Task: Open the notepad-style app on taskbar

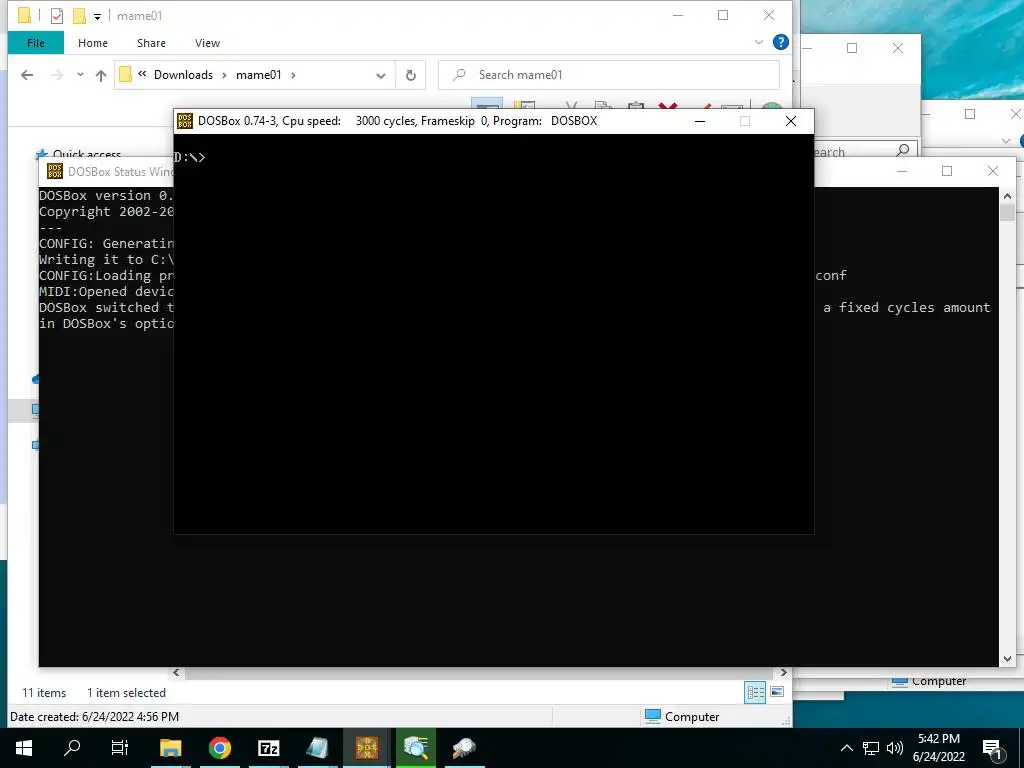Action: coord(317,748)
